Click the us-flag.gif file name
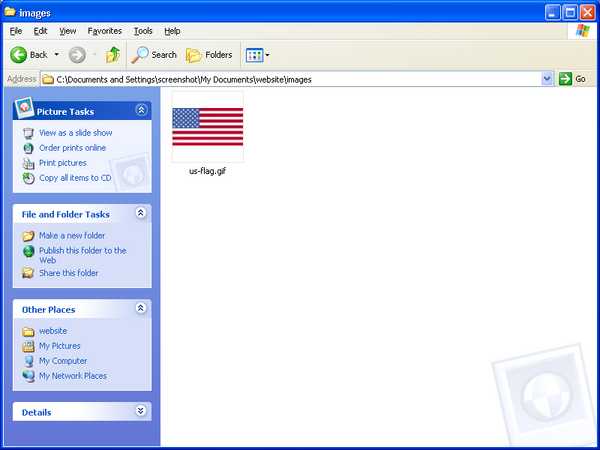Screen dimensions: 600x450 (207, 171)
